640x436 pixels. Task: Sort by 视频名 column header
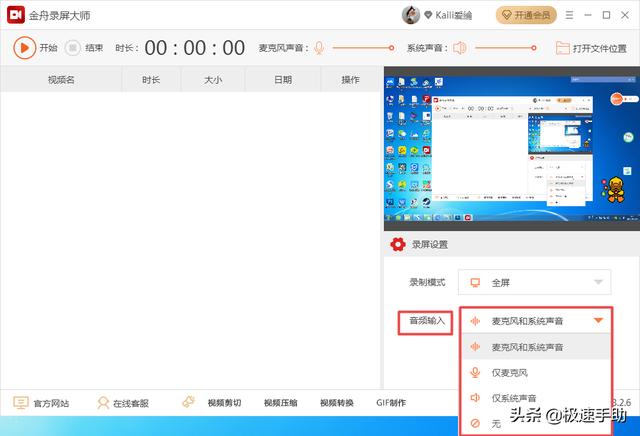(x=61, y=80)
